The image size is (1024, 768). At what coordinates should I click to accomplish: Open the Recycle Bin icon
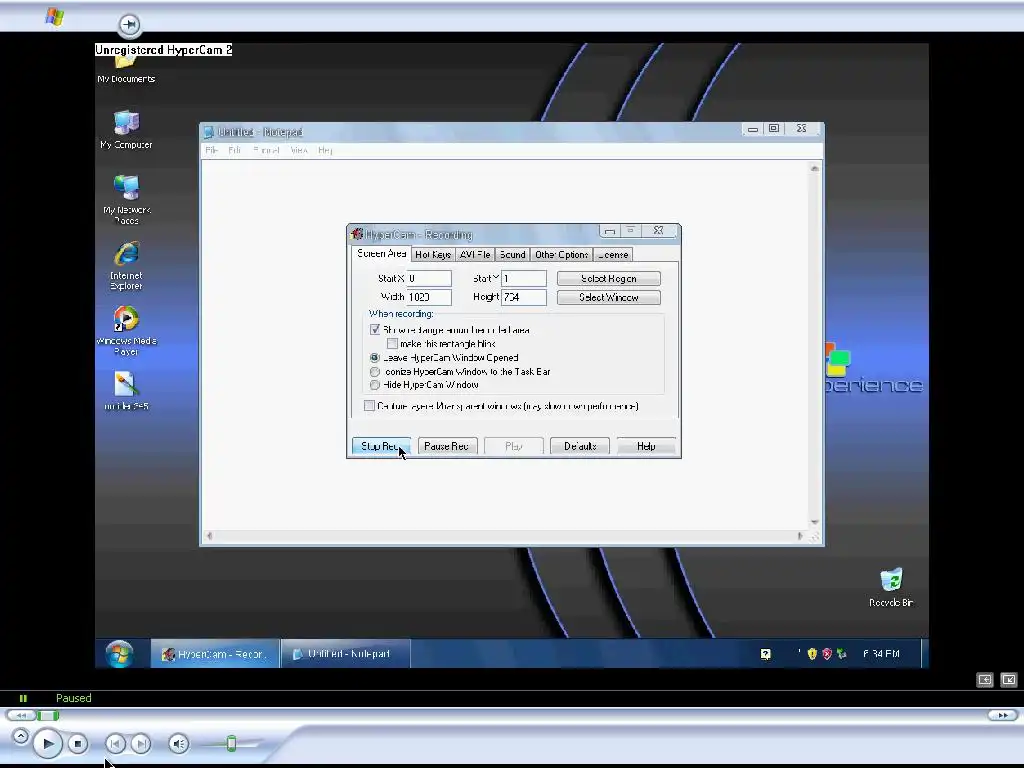[x=891, y=587]
